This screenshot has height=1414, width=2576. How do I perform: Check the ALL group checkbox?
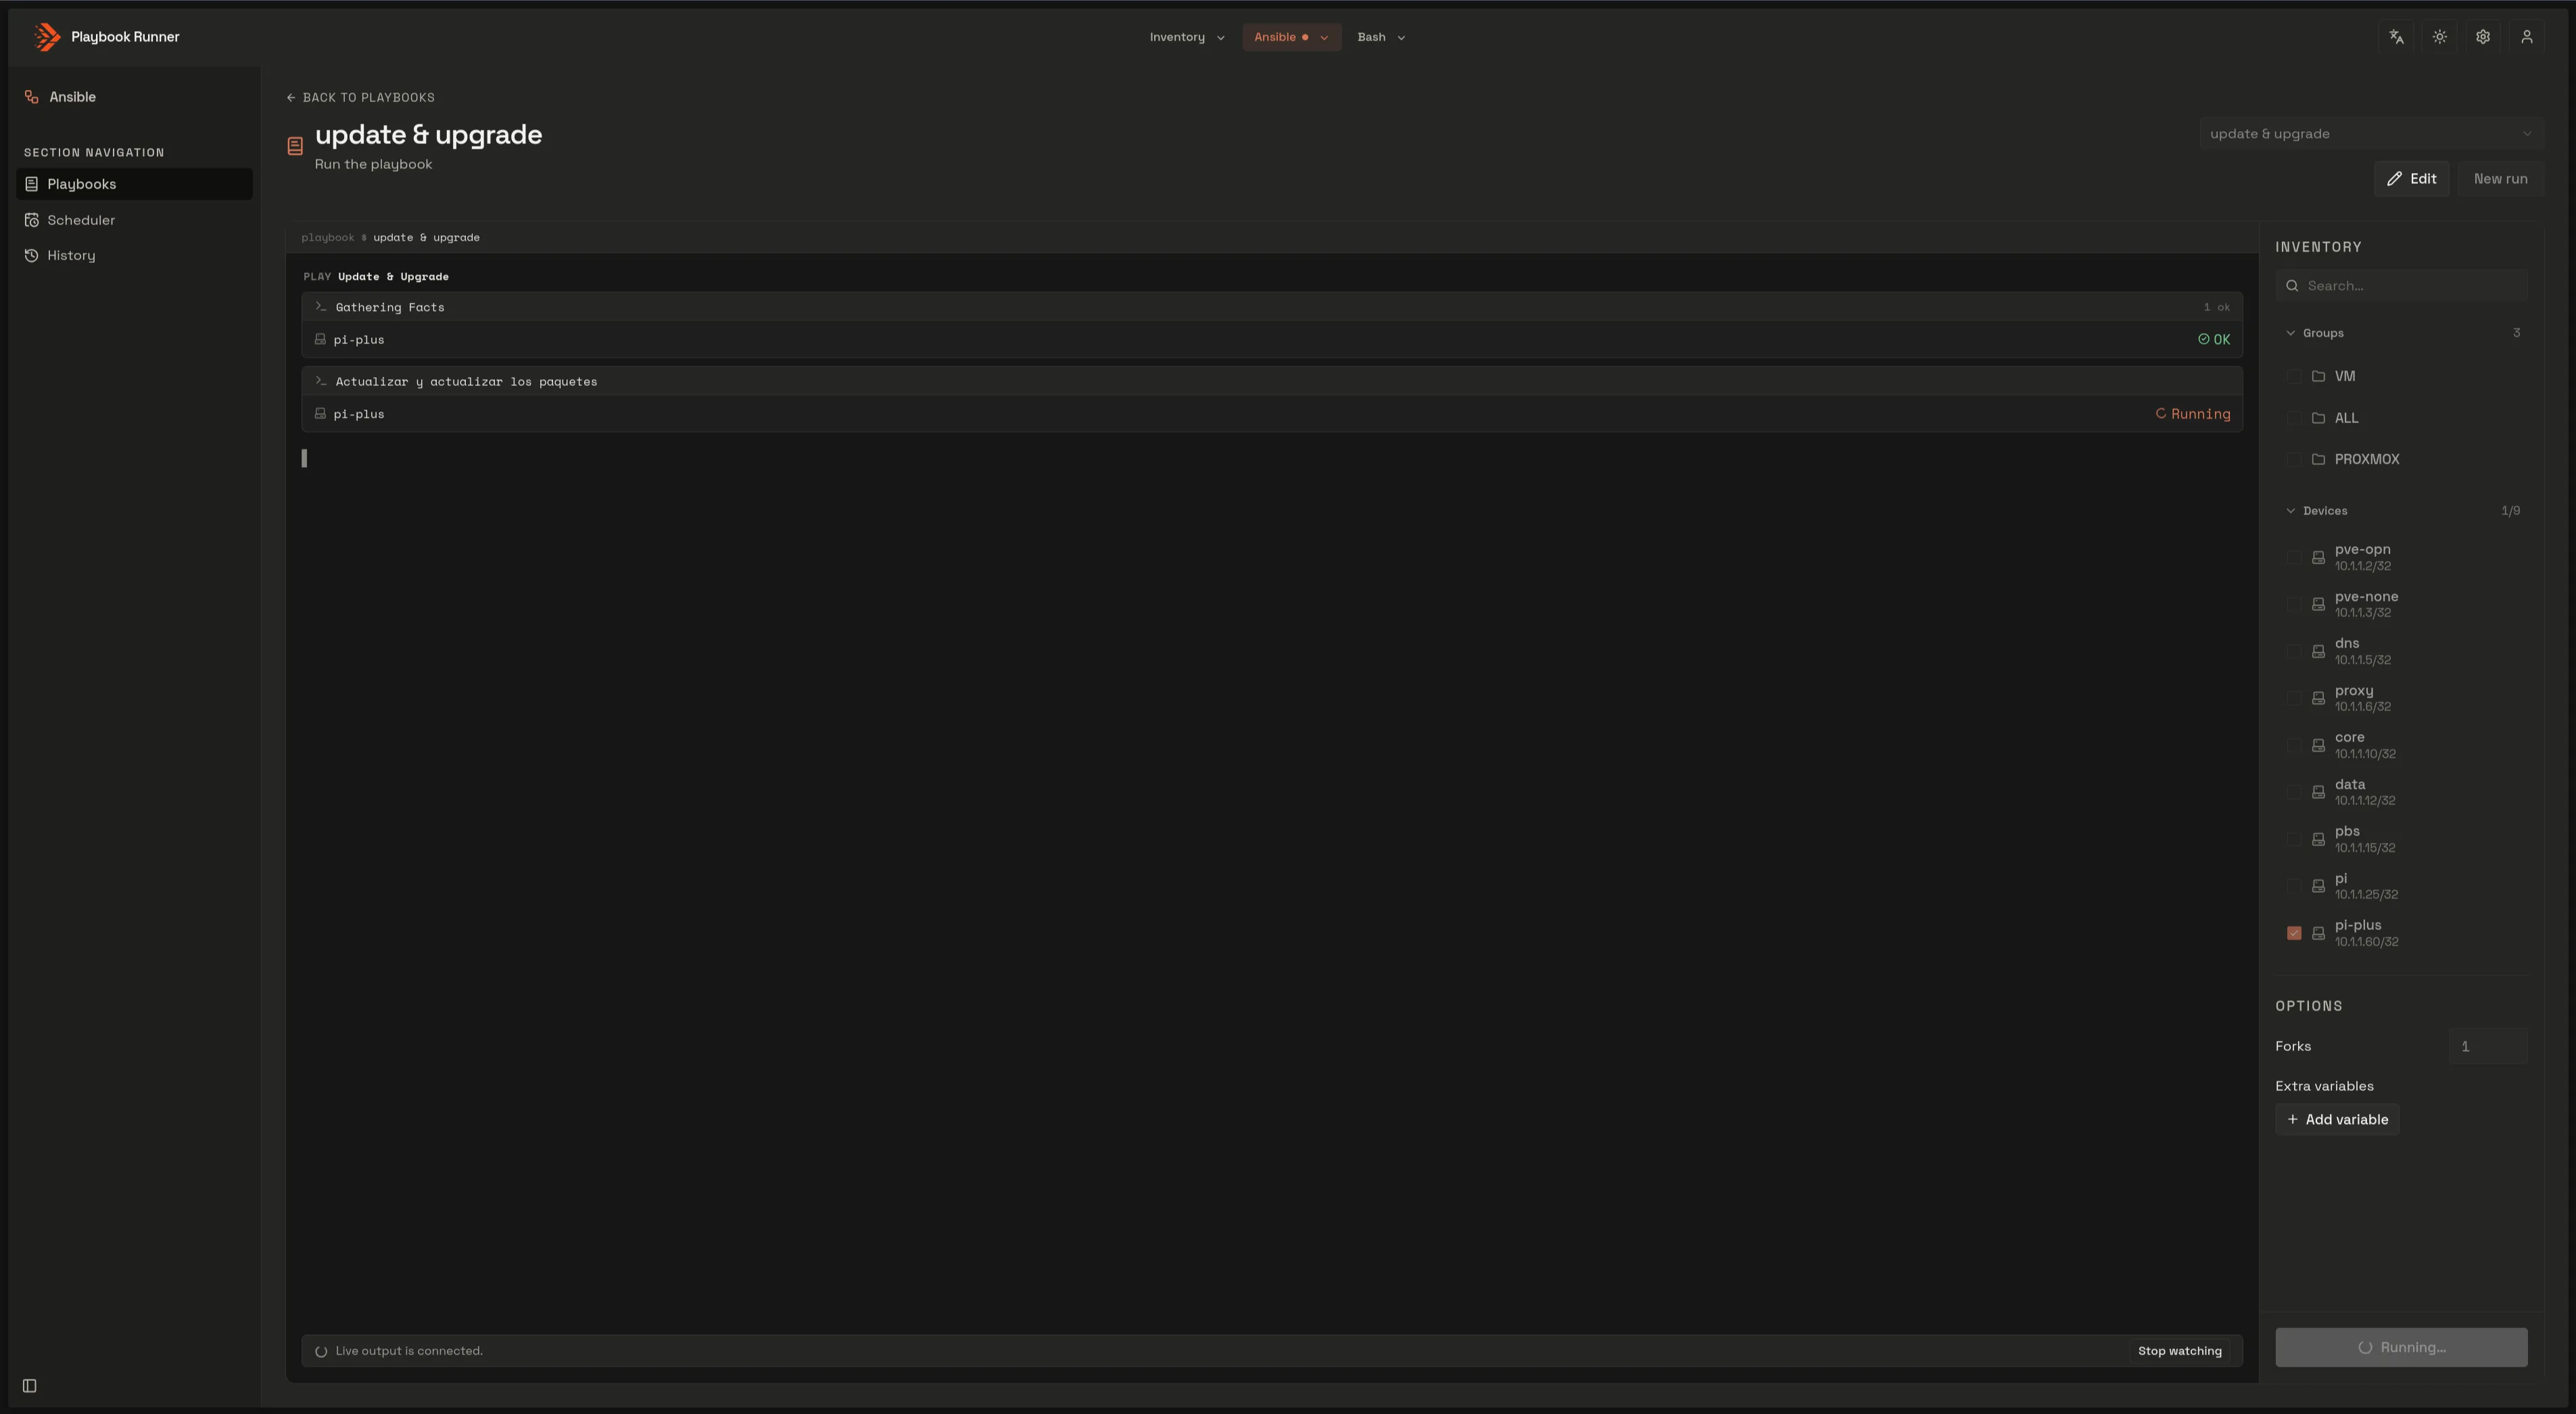(x=2294, y=418)
